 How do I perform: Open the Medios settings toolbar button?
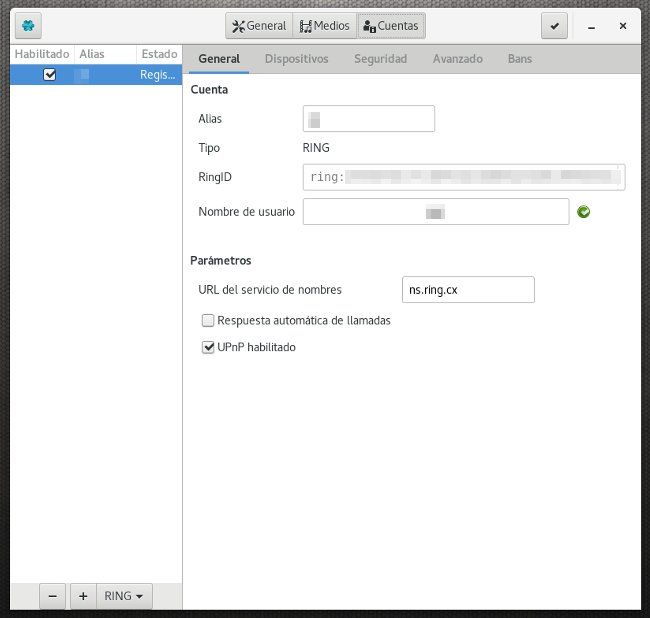click(x=325, y=26)
